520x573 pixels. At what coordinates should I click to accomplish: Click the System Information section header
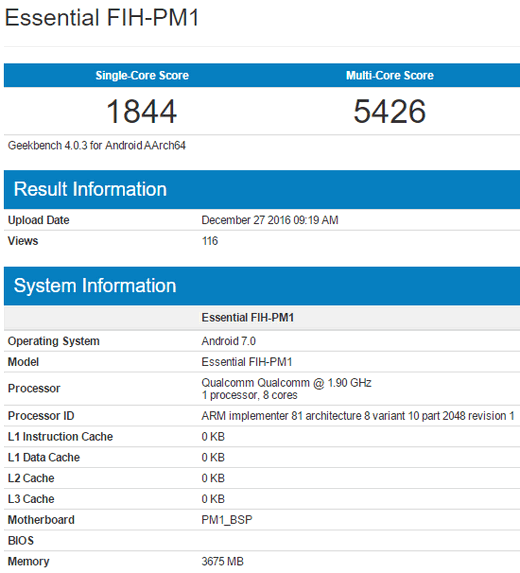95,285
